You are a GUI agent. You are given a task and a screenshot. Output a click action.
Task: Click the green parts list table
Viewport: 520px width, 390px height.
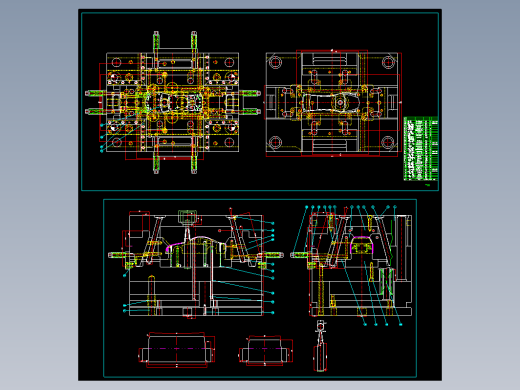[x=421, y=149]
